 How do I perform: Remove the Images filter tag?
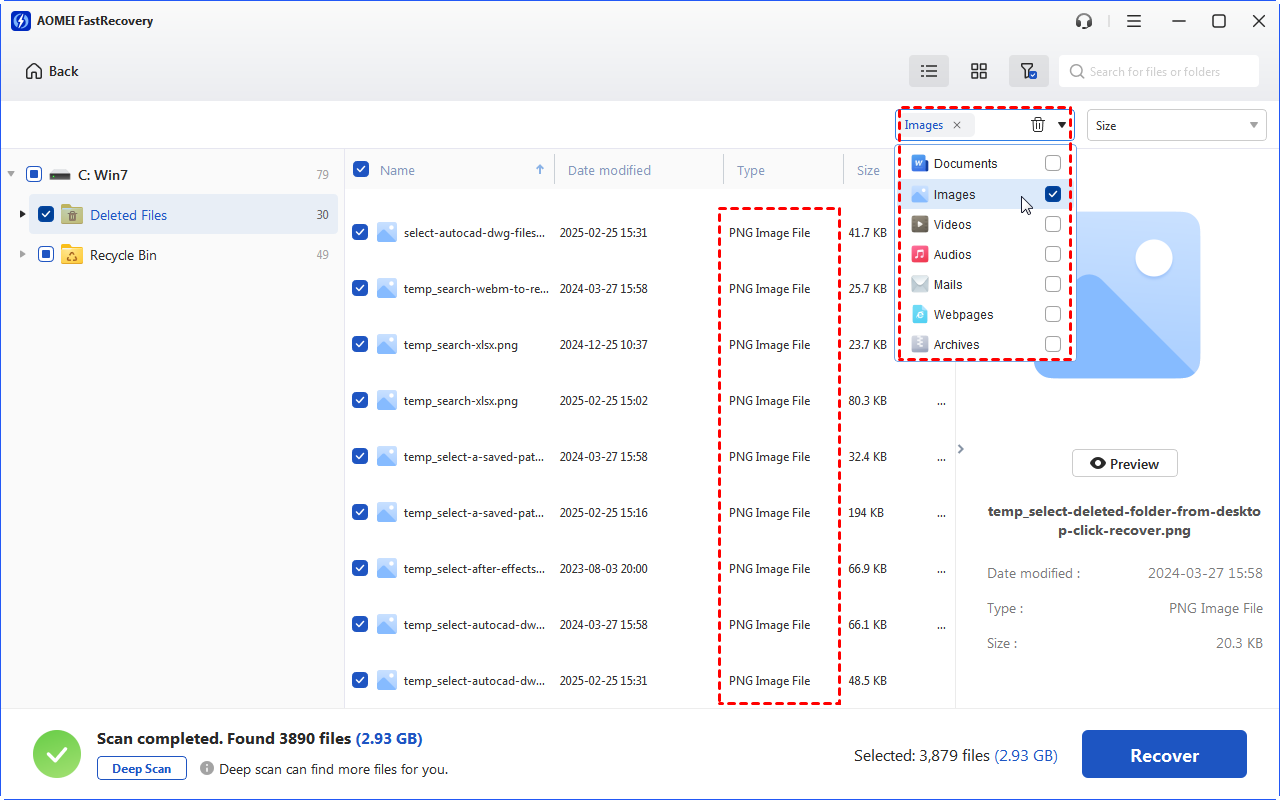pyautogui.click(x=957, y=125)
